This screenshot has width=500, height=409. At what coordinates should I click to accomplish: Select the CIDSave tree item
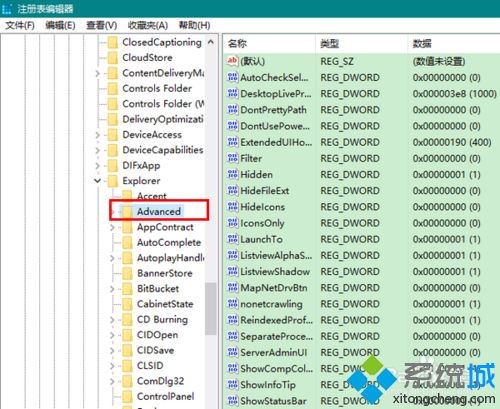coord(156,350)
